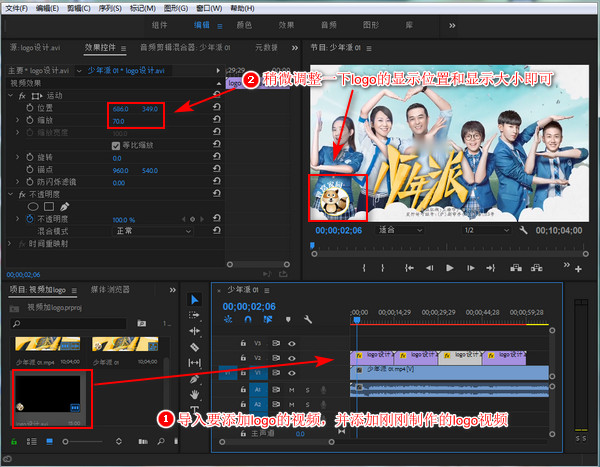Open the 混合模式 dropdown
This screenshot has width=600, height=467.
[x=153, y=231]
